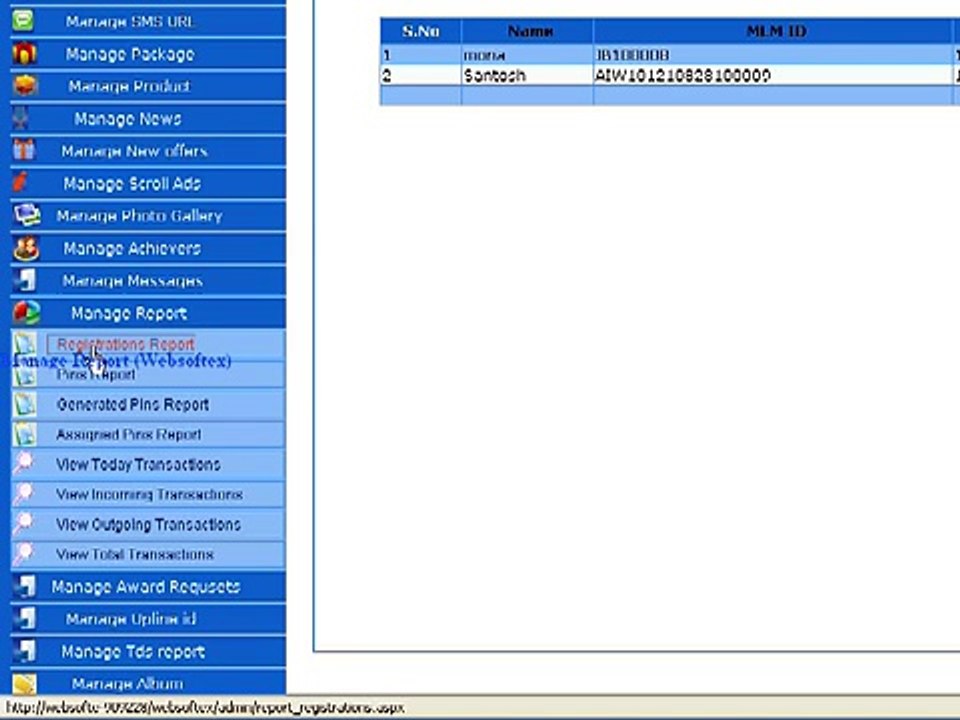The height and width of the screenshot is (720, 960).
Task: Click the MLM ID column header
Action: pos(773,31)
